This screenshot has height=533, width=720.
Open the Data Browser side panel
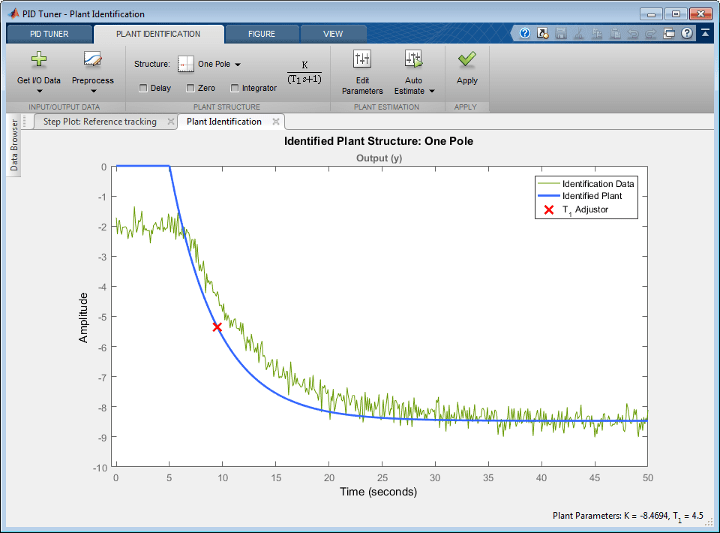[14, 146]
